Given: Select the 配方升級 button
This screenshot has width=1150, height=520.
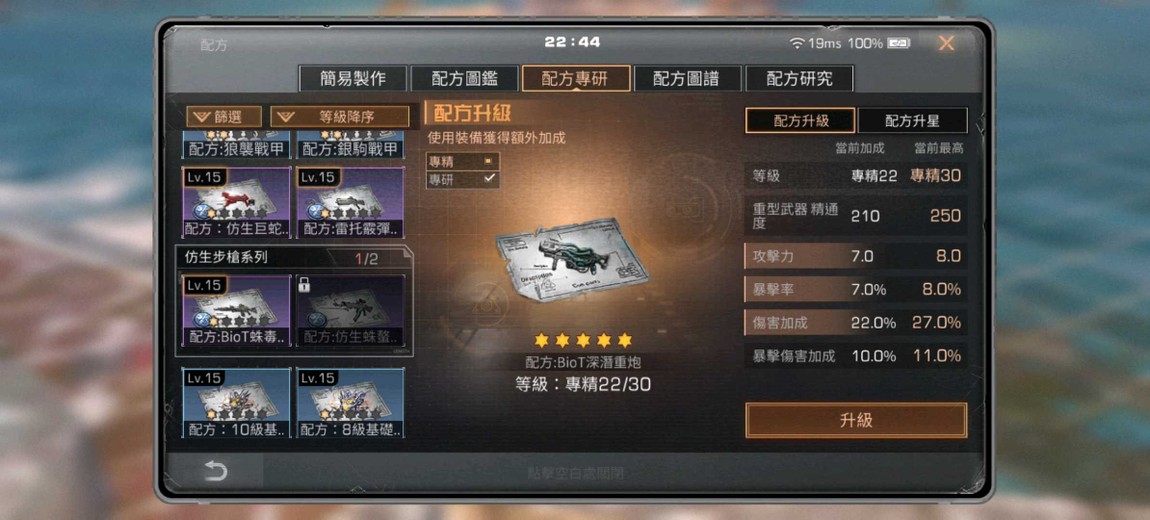Looking at the screenshot, I should [x=800, y=120].
